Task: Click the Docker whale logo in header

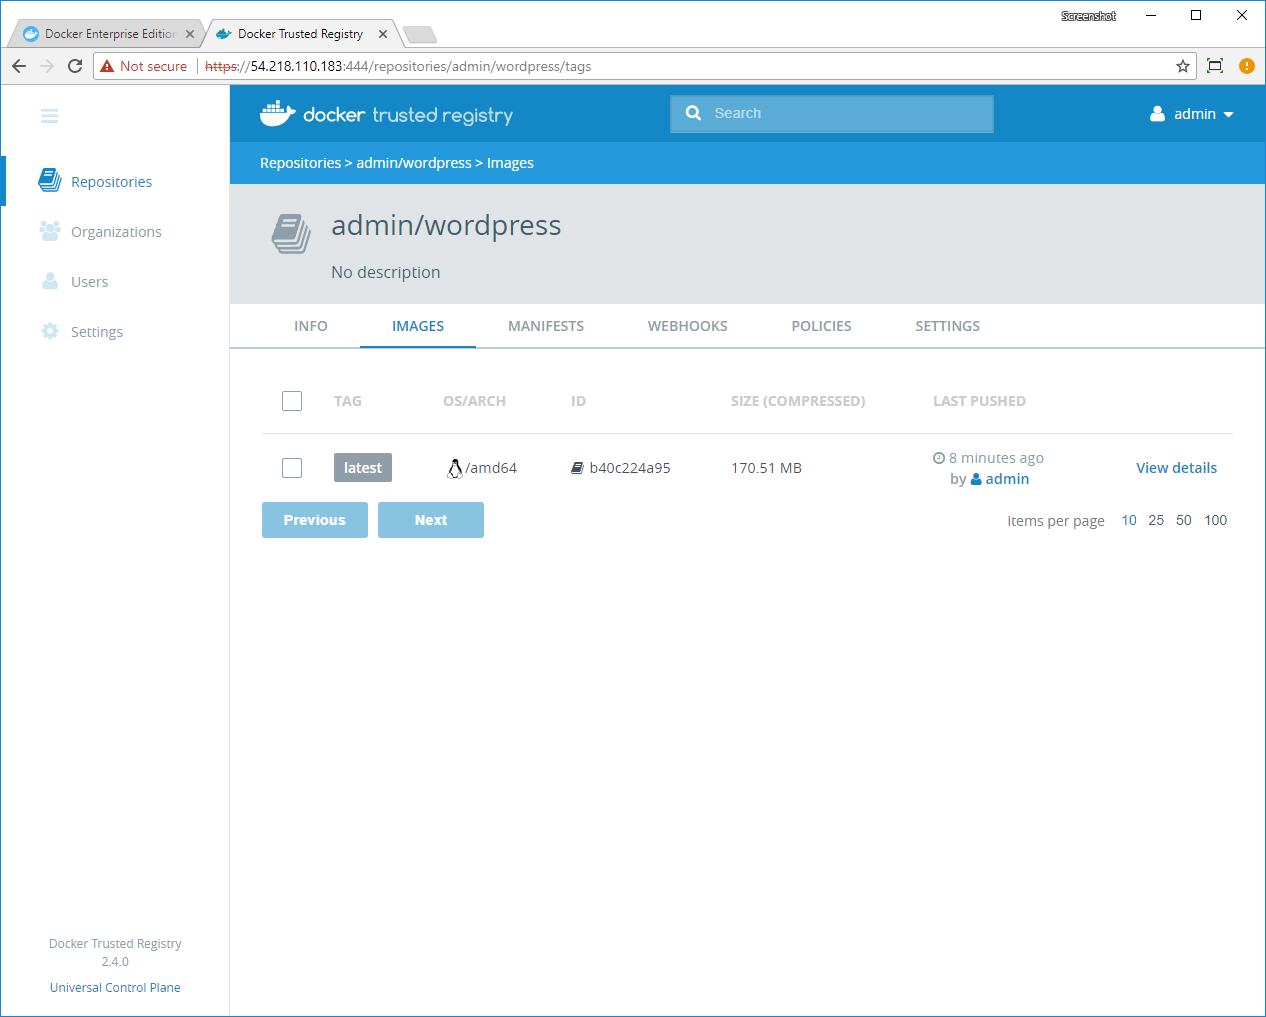Action: pyautogui.click(x=277, y=114)
